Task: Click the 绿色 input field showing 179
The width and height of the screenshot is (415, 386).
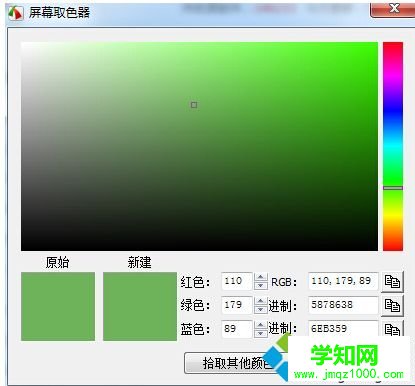Action: (237, 305)
